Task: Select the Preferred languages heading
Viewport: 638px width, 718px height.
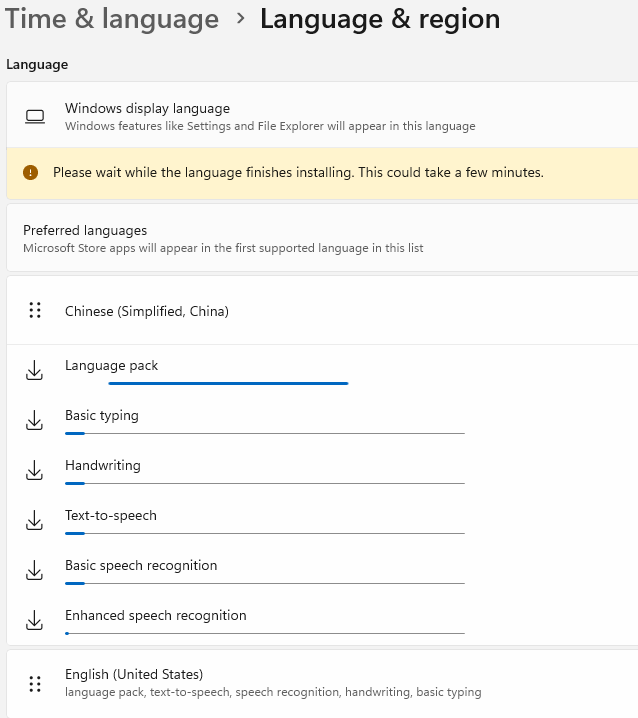Action: pos(85,230)
